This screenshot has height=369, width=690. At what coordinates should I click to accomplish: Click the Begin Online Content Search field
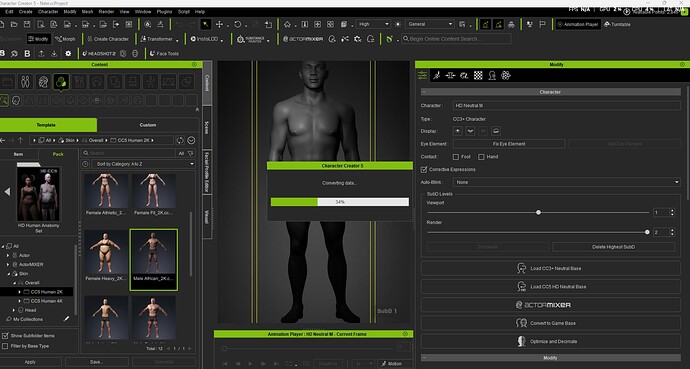[x=456, y=39]
